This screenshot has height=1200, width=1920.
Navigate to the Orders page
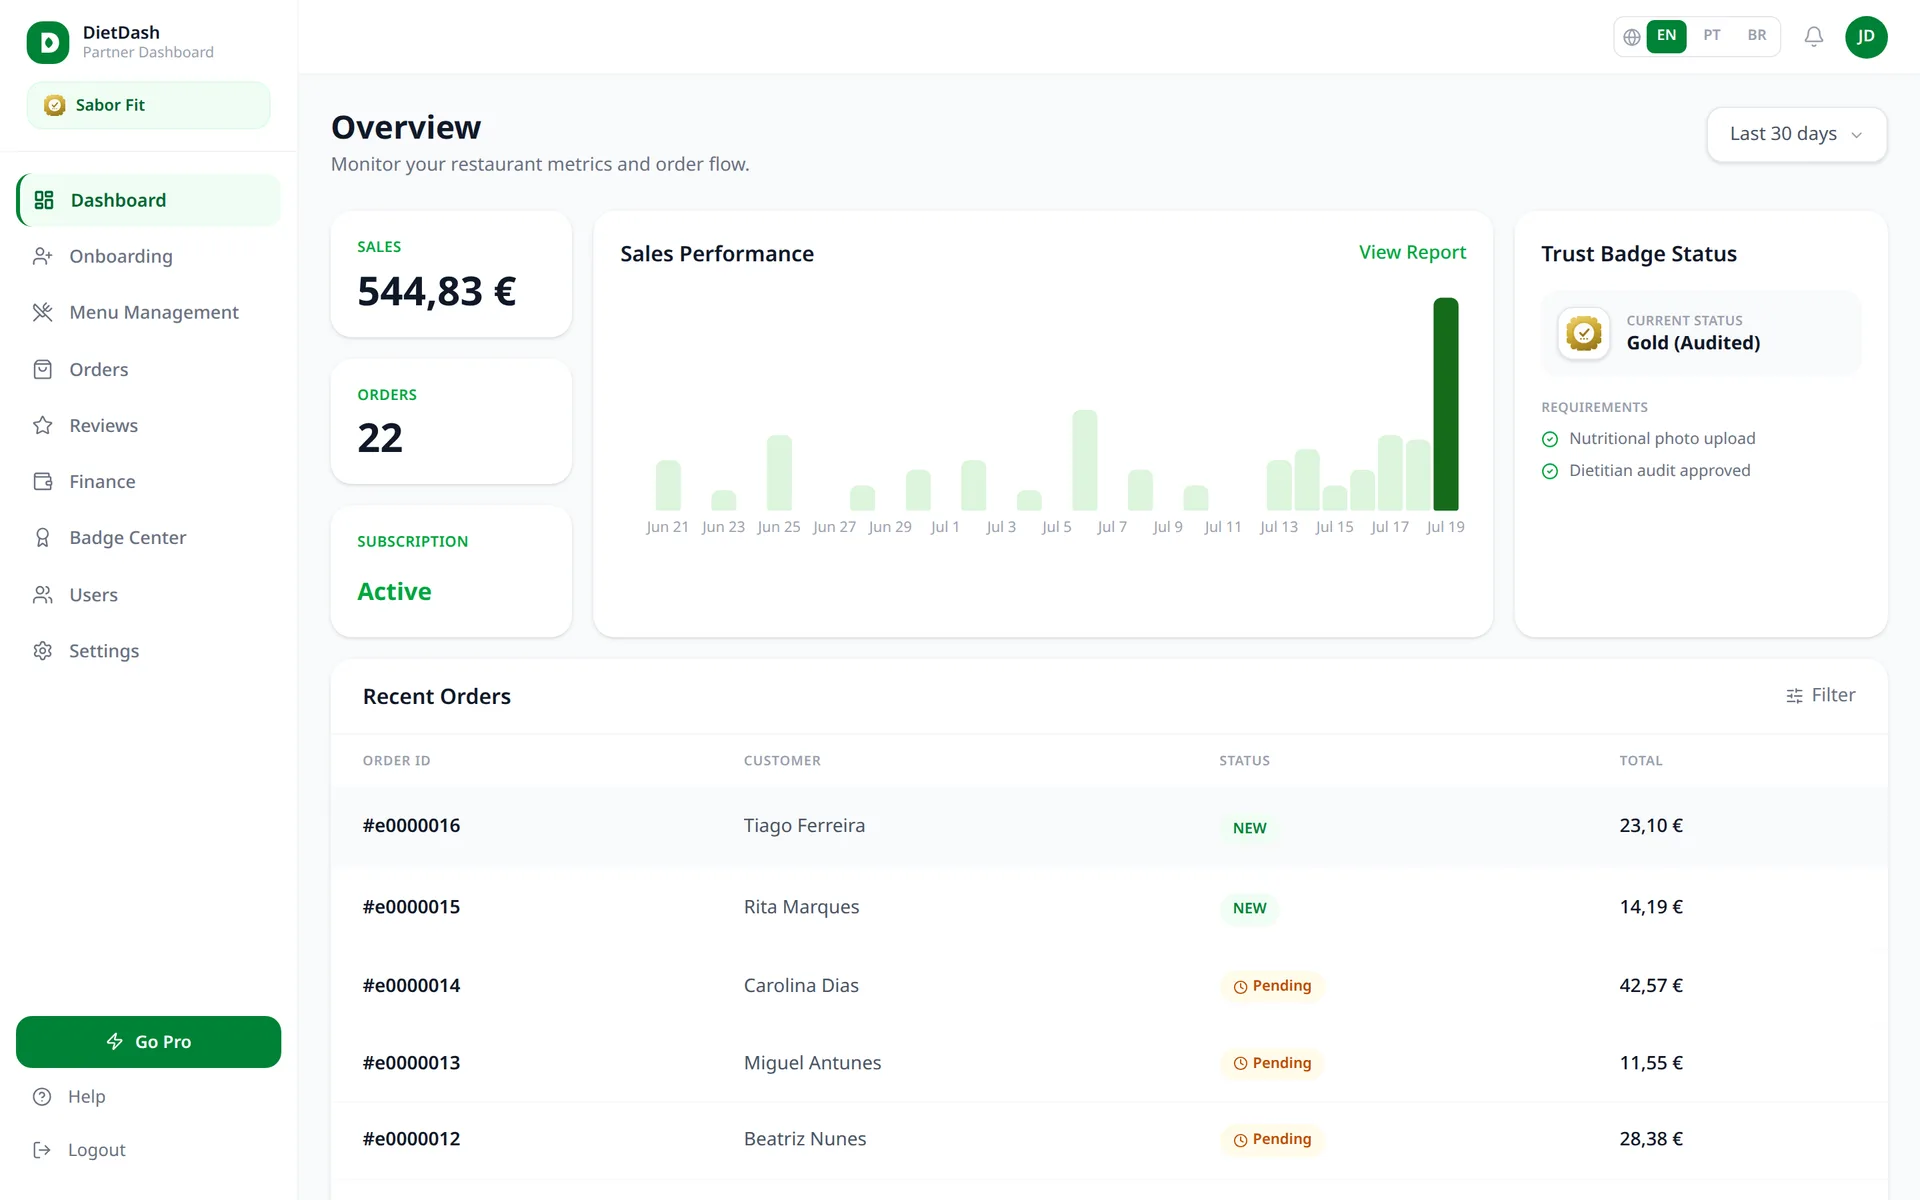[x=148, y=369]
